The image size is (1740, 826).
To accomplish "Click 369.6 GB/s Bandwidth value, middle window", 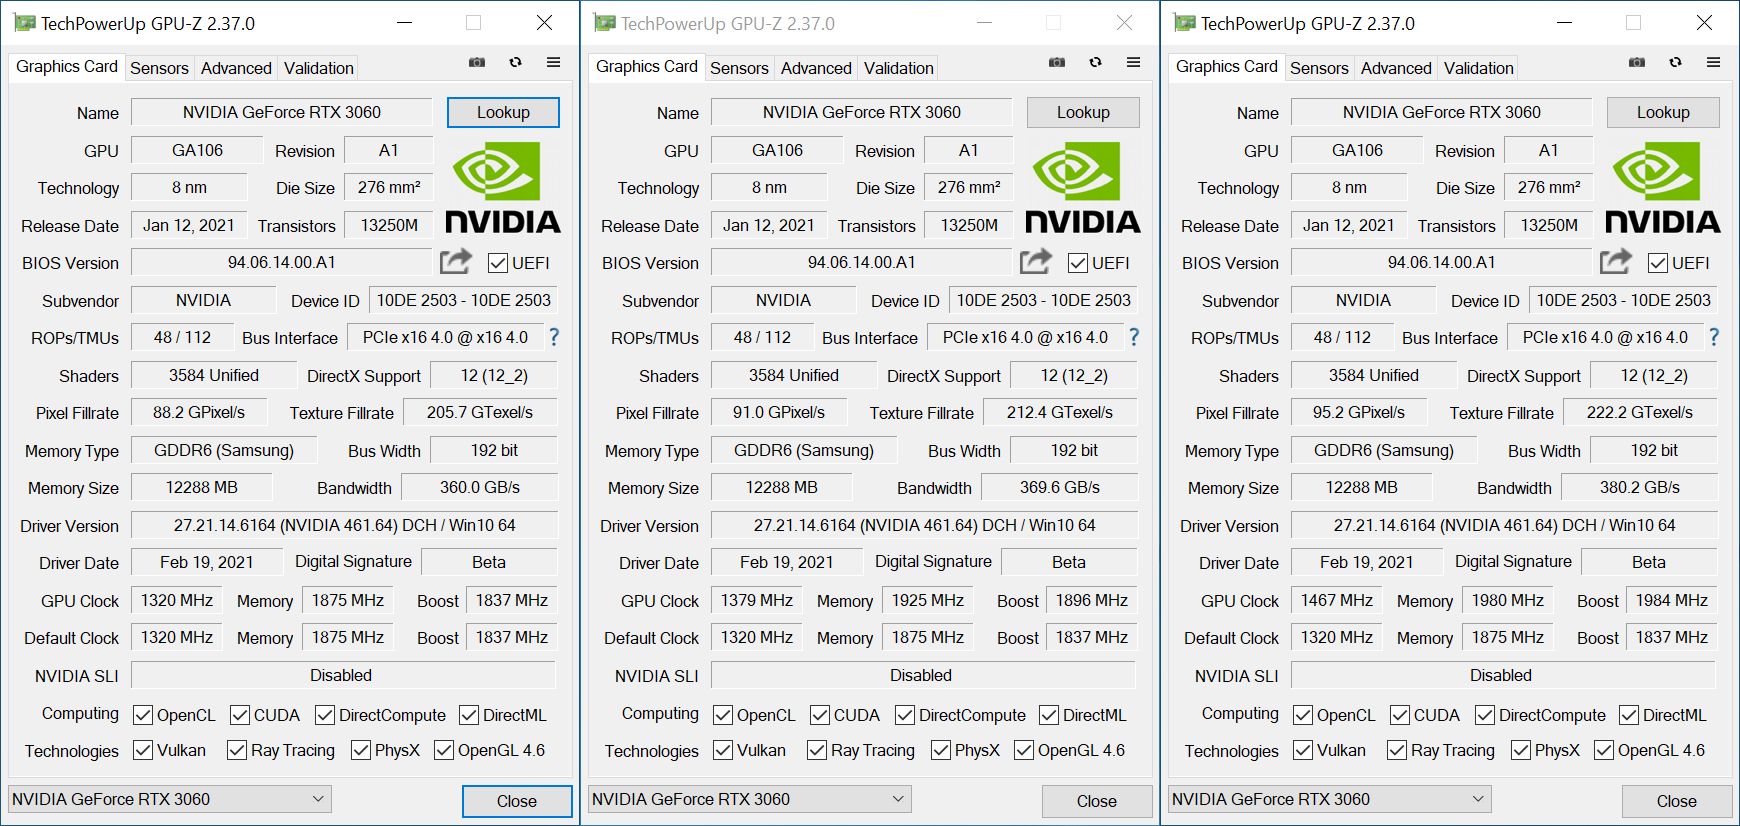I will point(1060,487).
